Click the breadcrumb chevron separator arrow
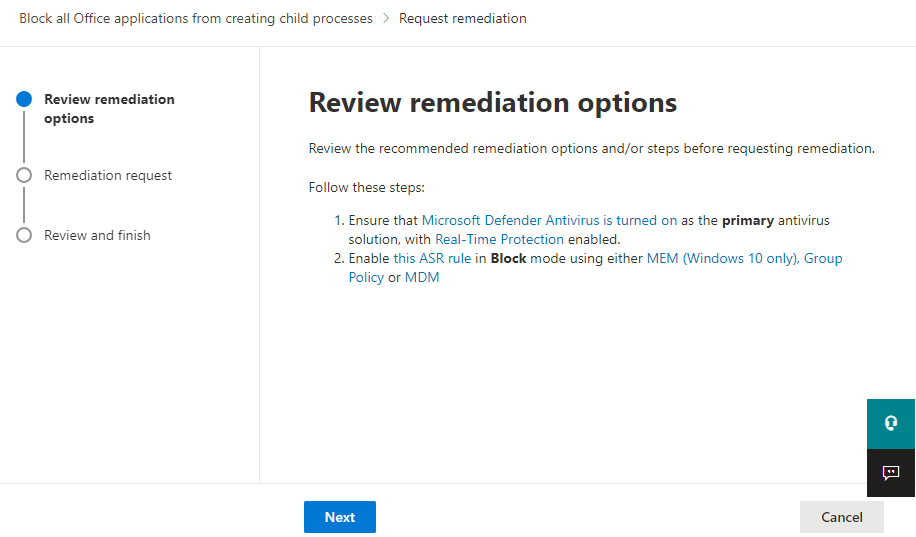 point(386,18)
